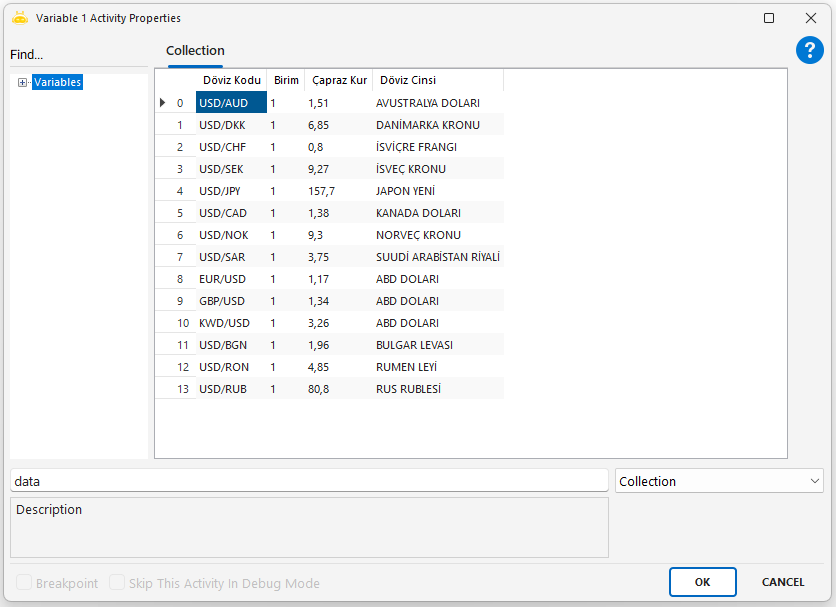Click the Find... search field
836x607 pixels.
point(78,55)
